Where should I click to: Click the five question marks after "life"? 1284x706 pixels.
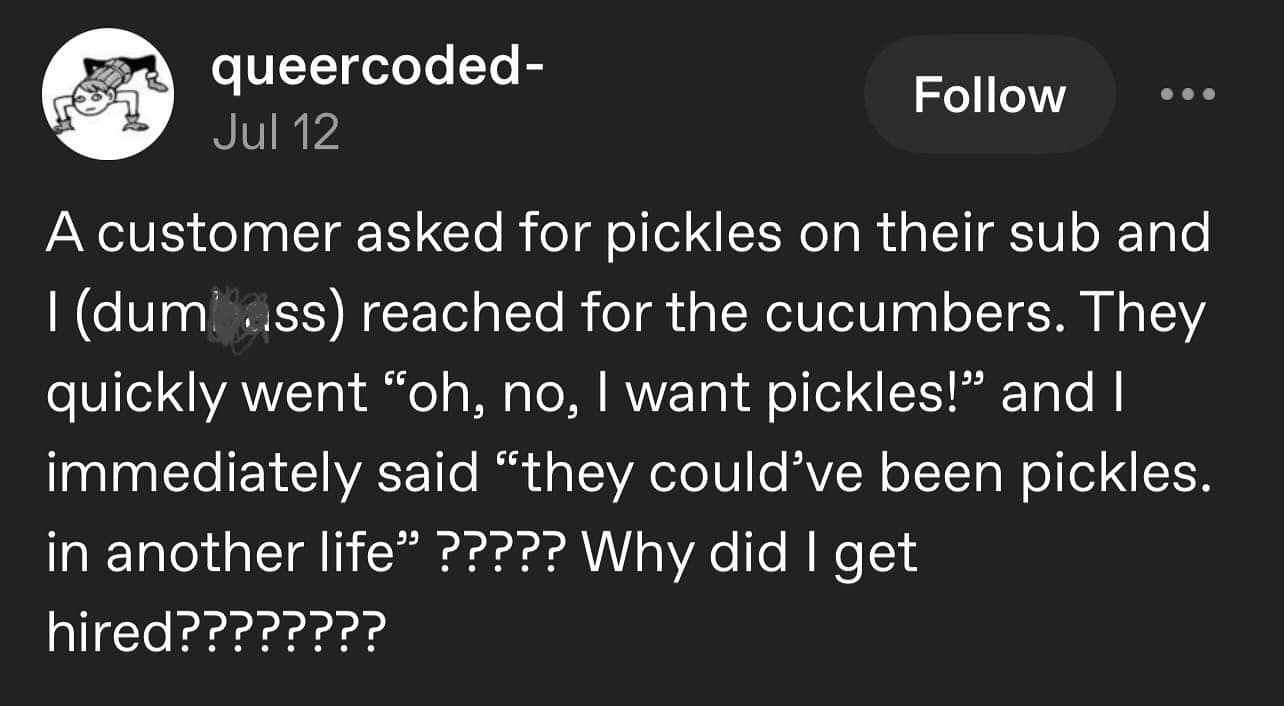(503, 553)
